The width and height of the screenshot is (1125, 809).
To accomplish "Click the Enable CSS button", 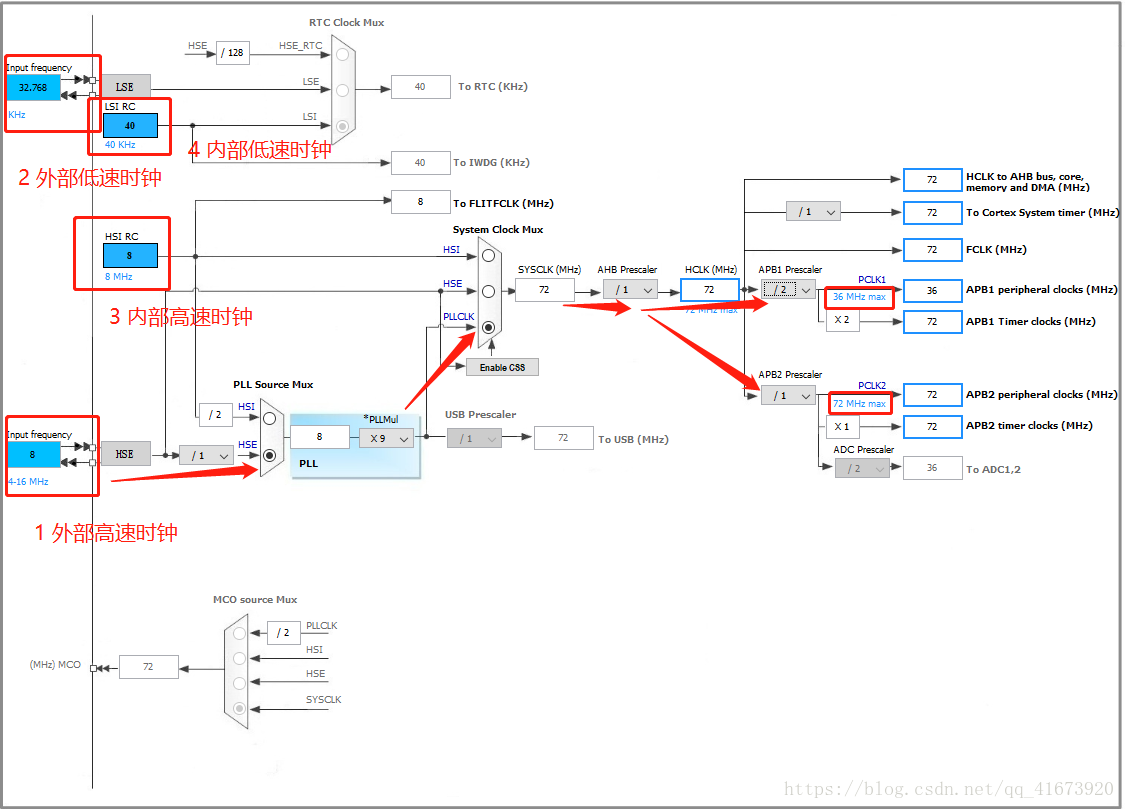I will tap(502, 367).
